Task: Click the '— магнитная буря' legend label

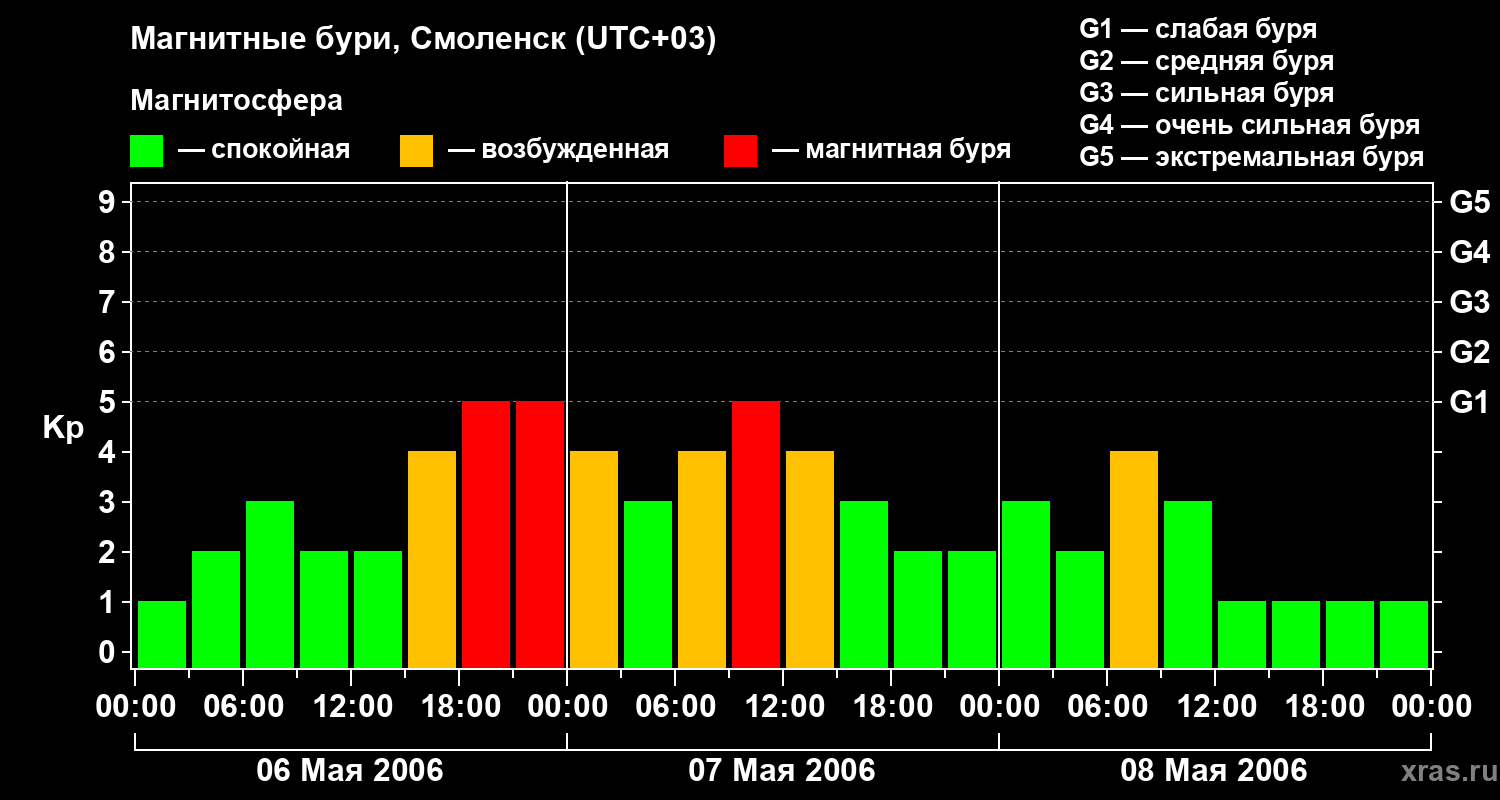Action: point(891,151)
